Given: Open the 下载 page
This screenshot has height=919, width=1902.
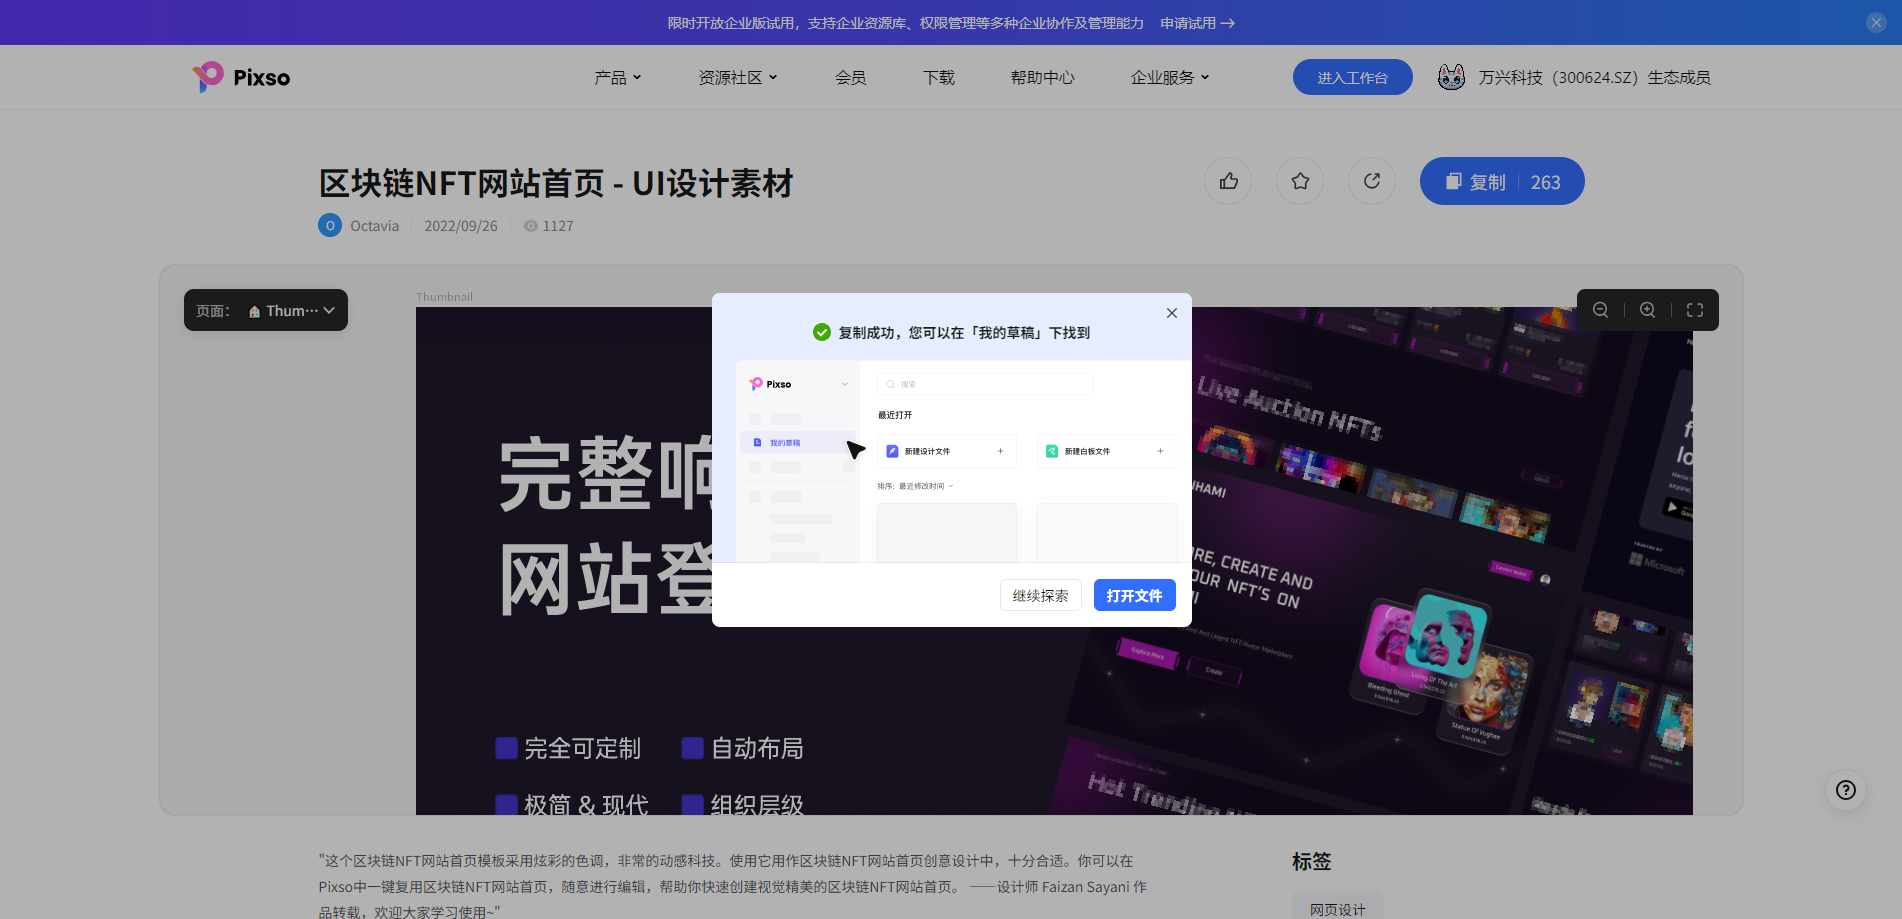Looking at the screenshot, I should pos(939,77).
